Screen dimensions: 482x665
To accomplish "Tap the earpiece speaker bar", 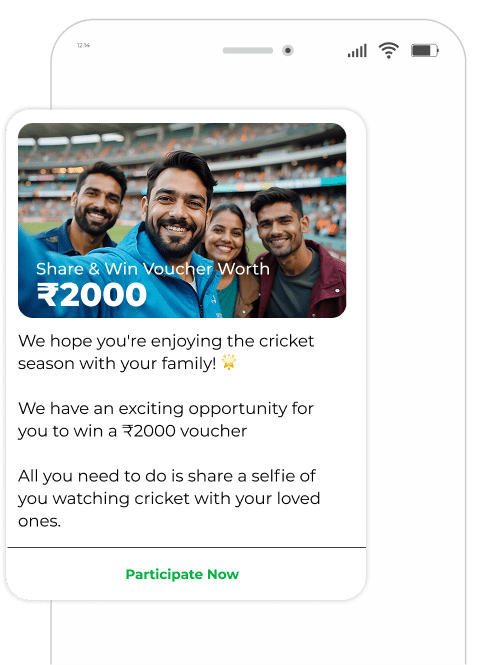I will tap(248, 50).
